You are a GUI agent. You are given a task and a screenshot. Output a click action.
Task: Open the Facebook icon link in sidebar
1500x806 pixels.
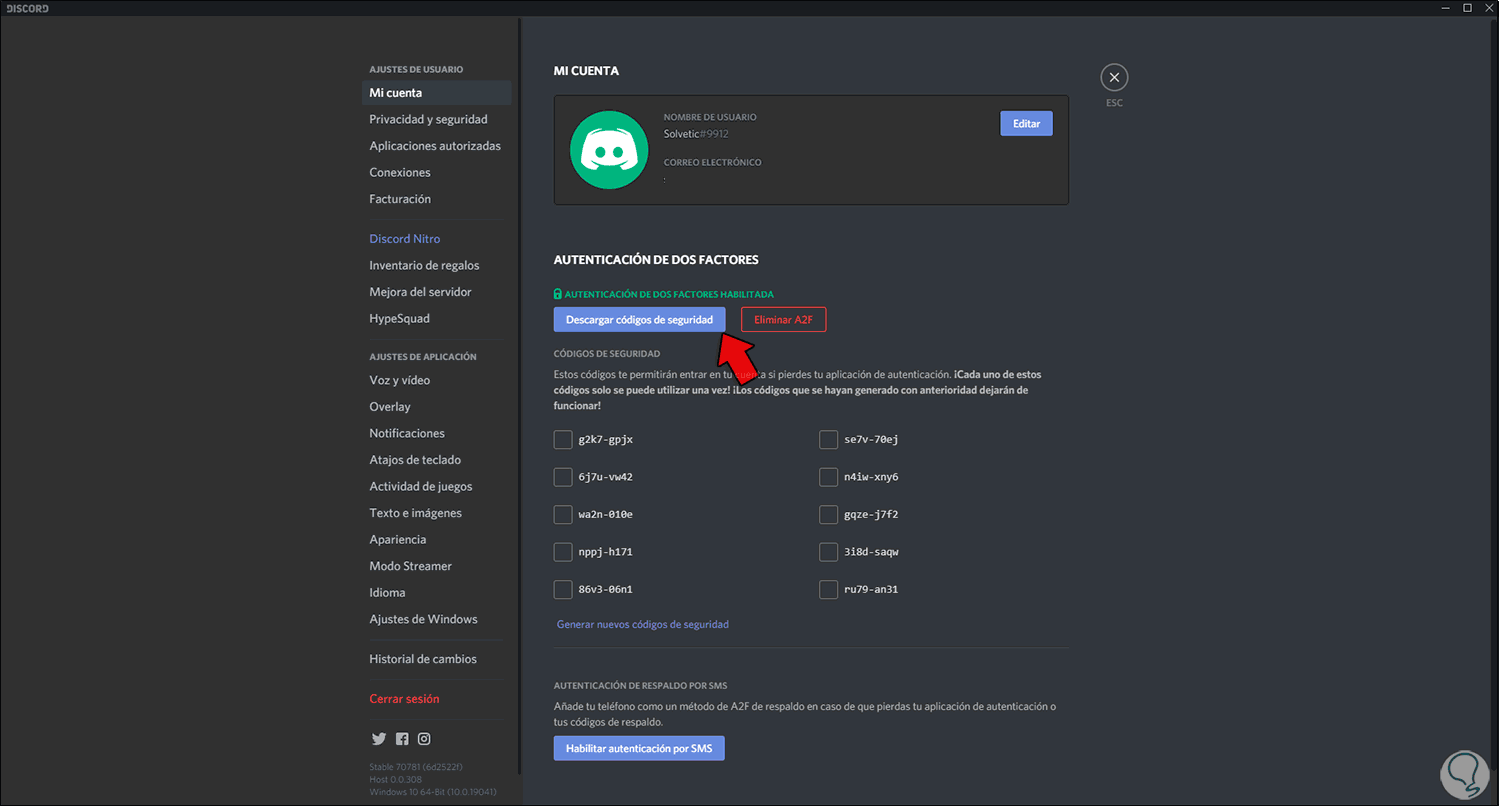pos(402,739)
